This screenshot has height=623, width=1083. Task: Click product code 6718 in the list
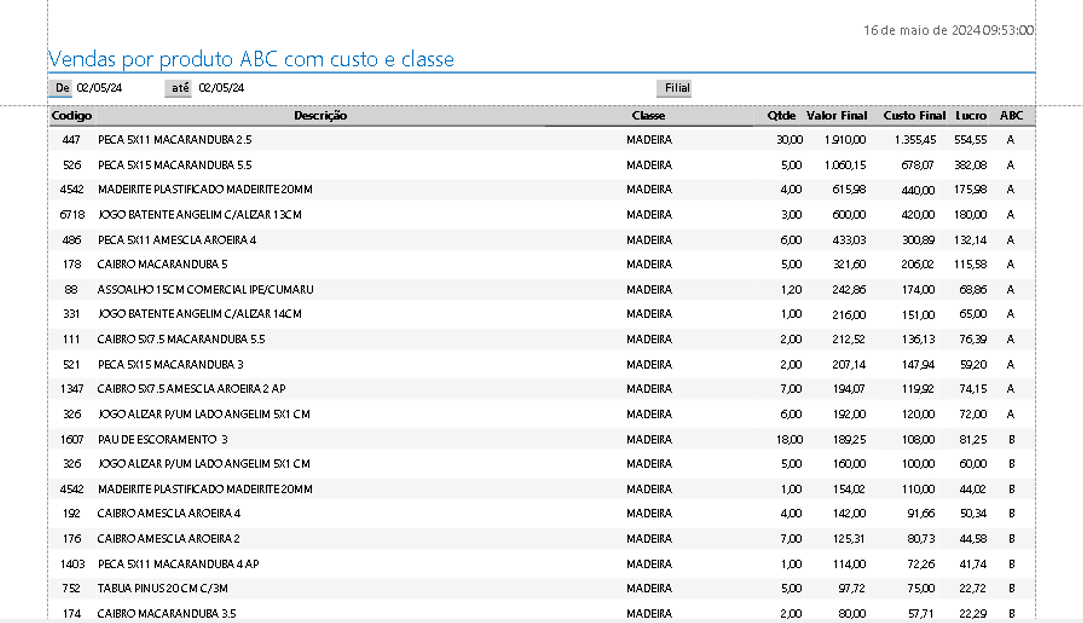[x=71, y=215]
